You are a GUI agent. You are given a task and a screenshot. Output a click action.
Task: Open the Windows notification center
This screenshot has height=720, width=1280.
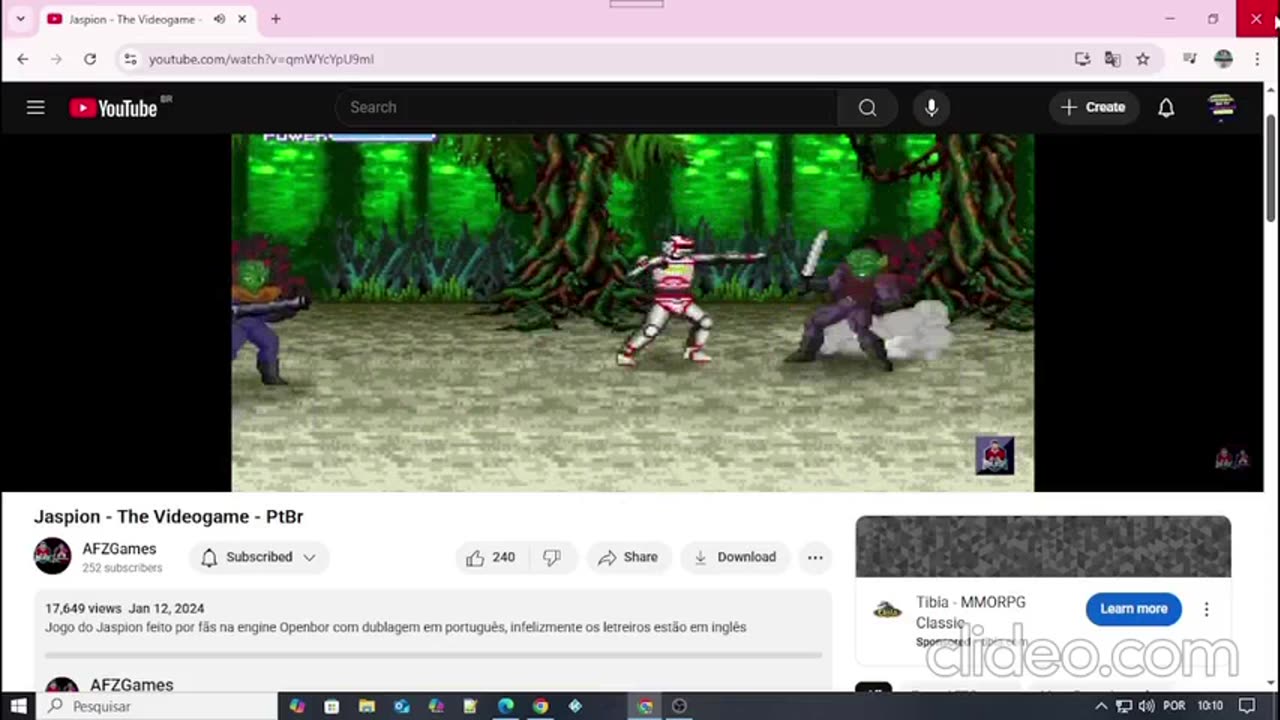[1247, 706]
